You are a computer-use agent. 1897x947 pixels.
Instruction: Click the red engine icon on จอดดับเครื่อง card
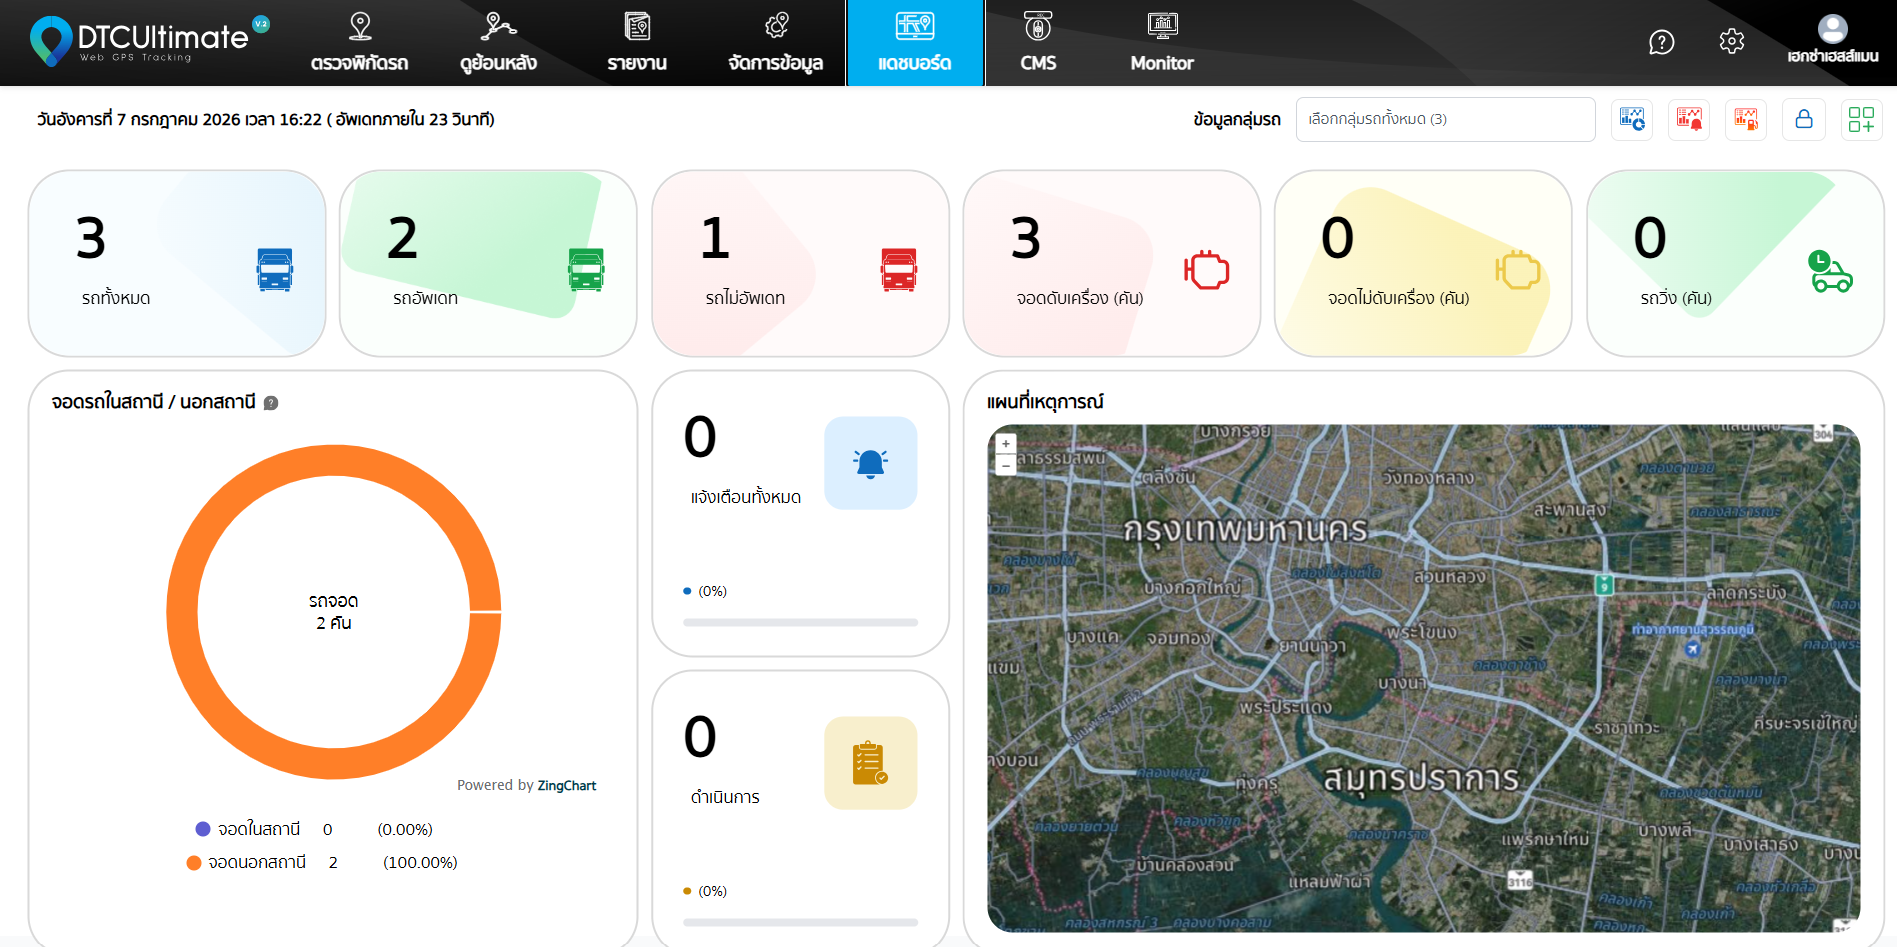tap(1207, 270)
